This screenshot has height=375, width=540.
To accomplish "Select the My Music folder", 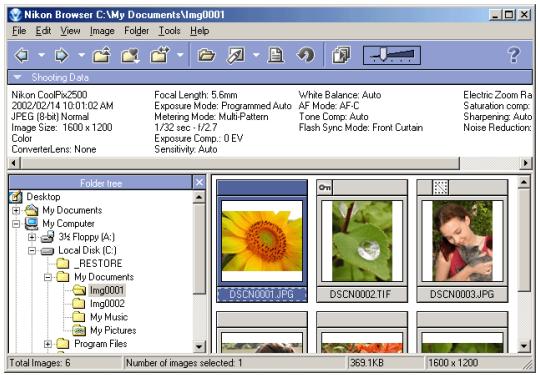I will 109,317.
